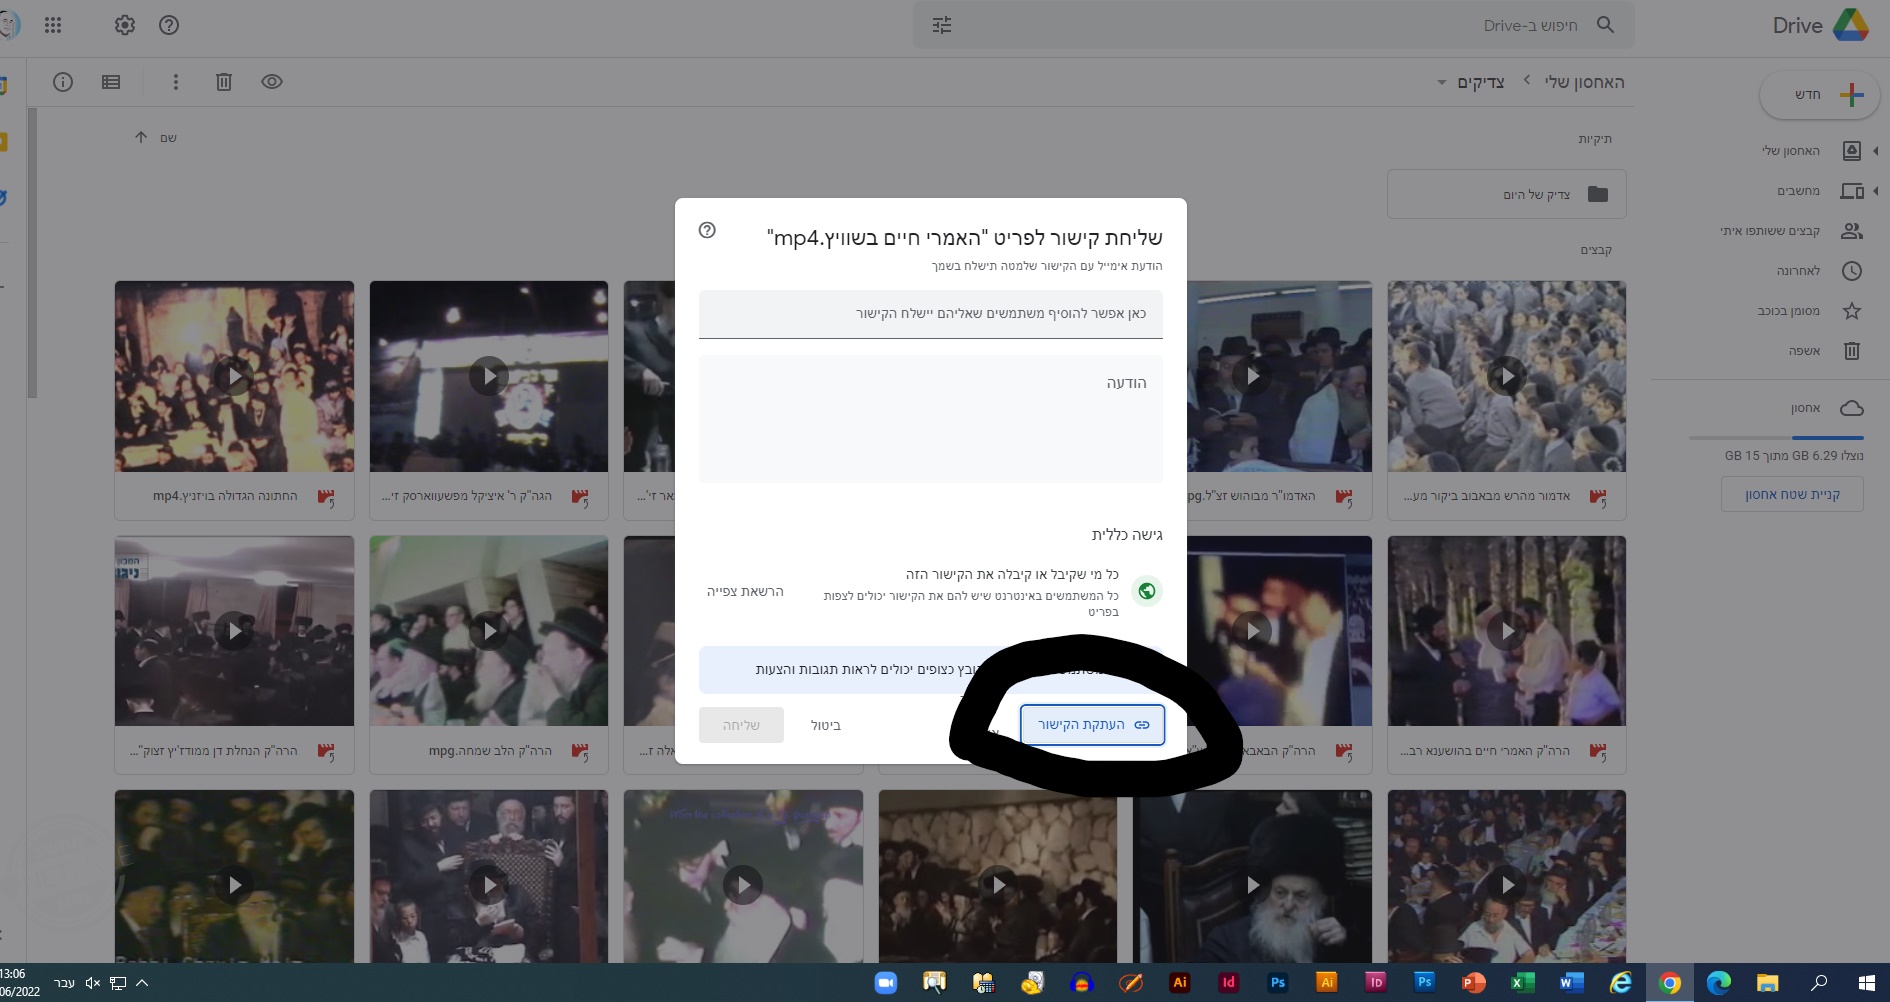Open Excel from the taskbar
The image size is (1890, 1002).
(x=1523, y=983)
